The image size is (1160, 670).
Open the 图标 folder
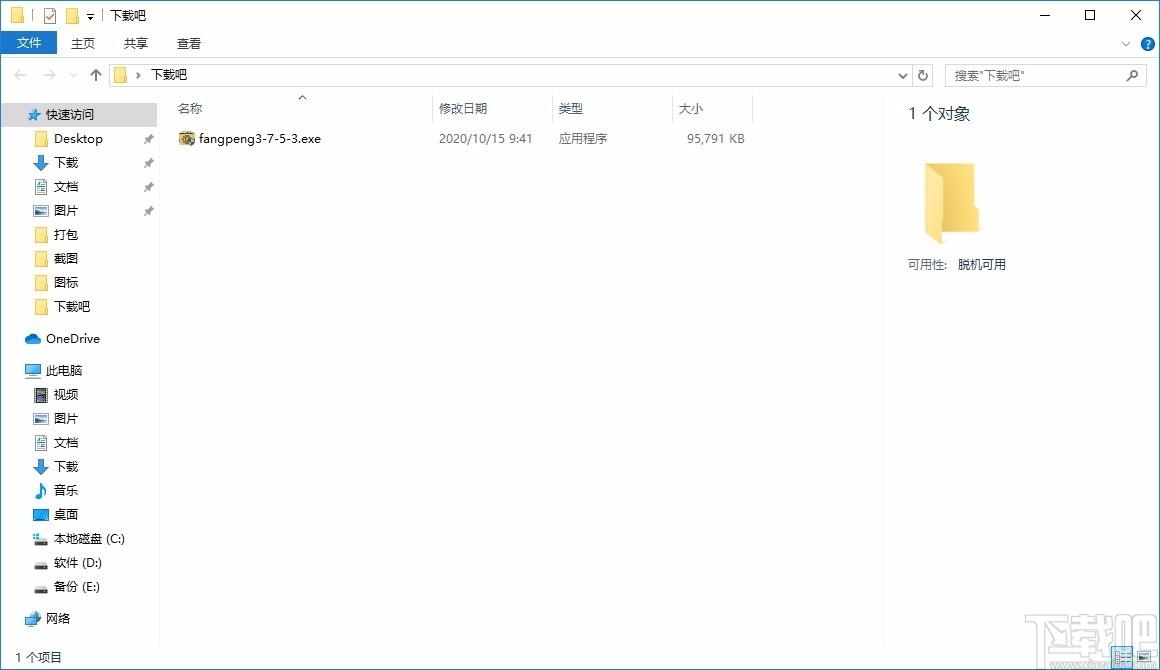click(66, 282)
